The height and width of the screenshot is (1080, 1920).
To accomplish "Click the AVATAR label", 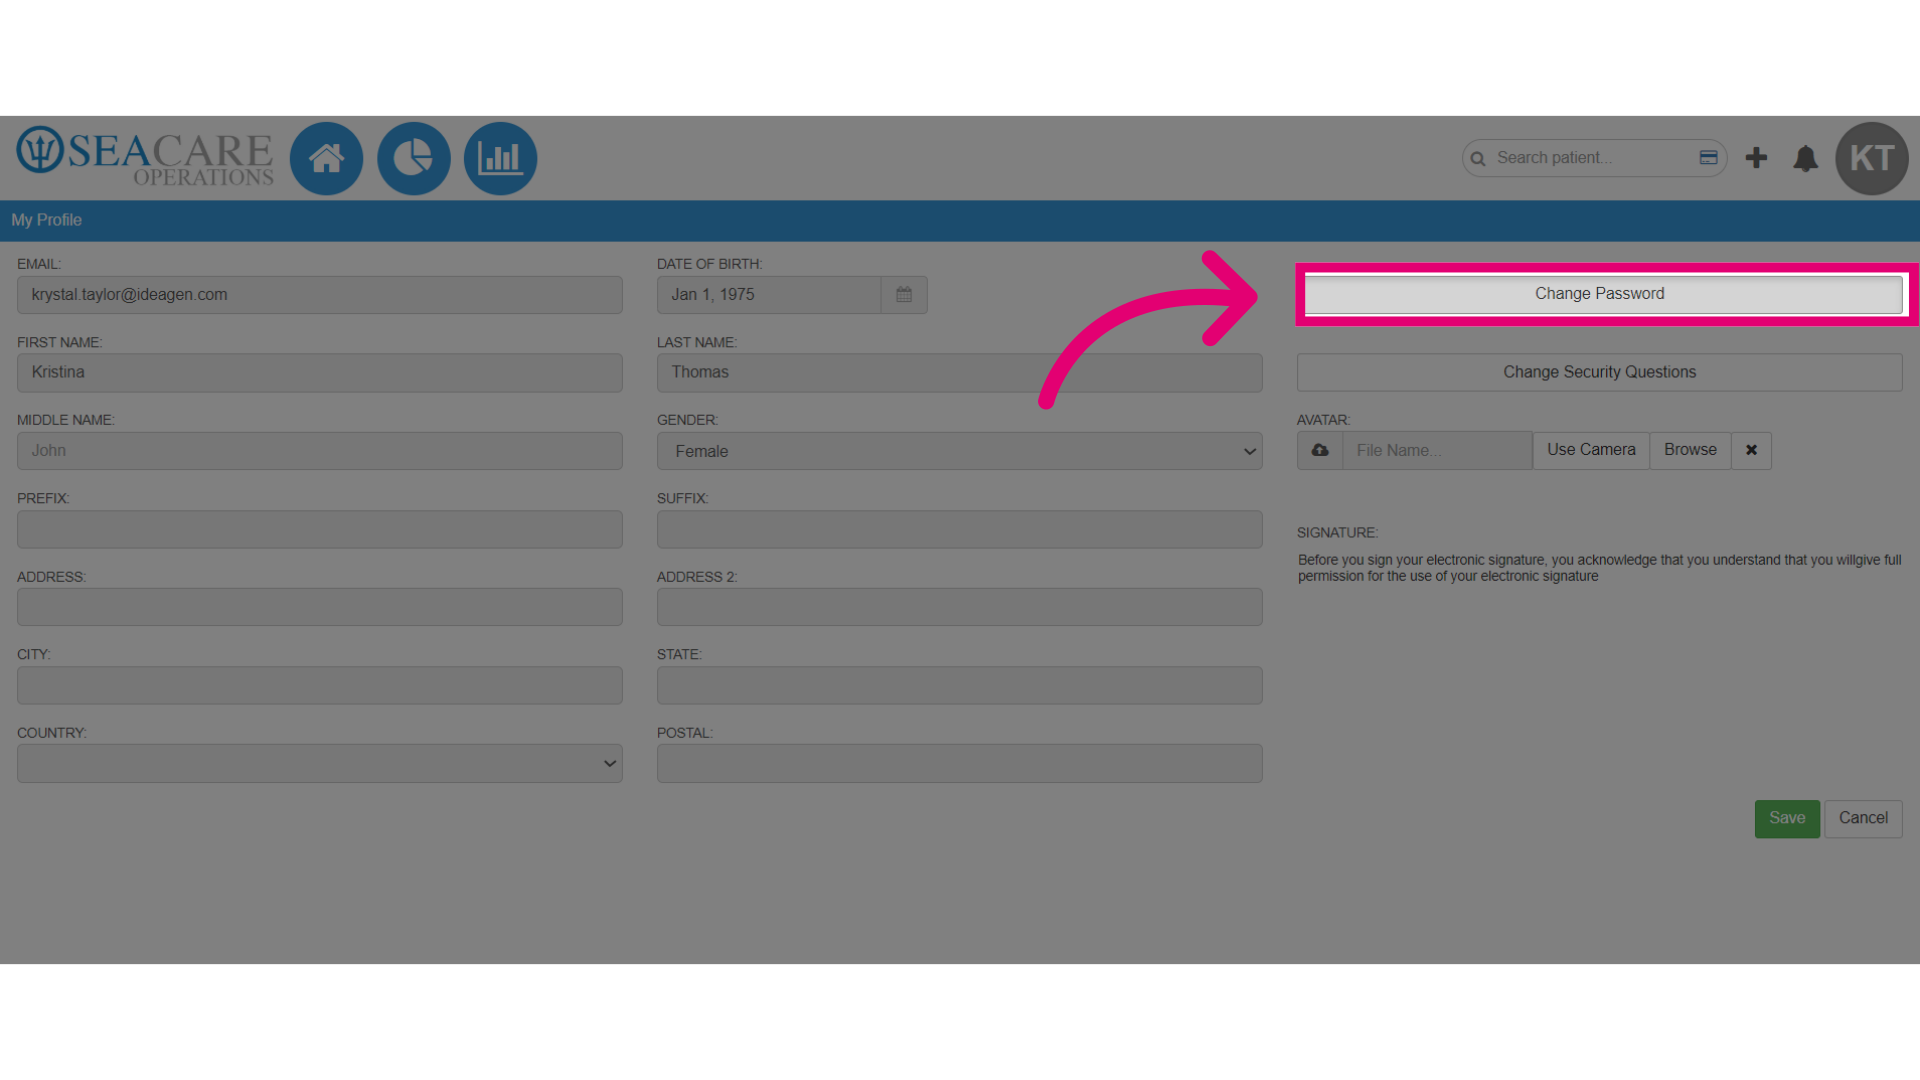I will click(1323, 420).
